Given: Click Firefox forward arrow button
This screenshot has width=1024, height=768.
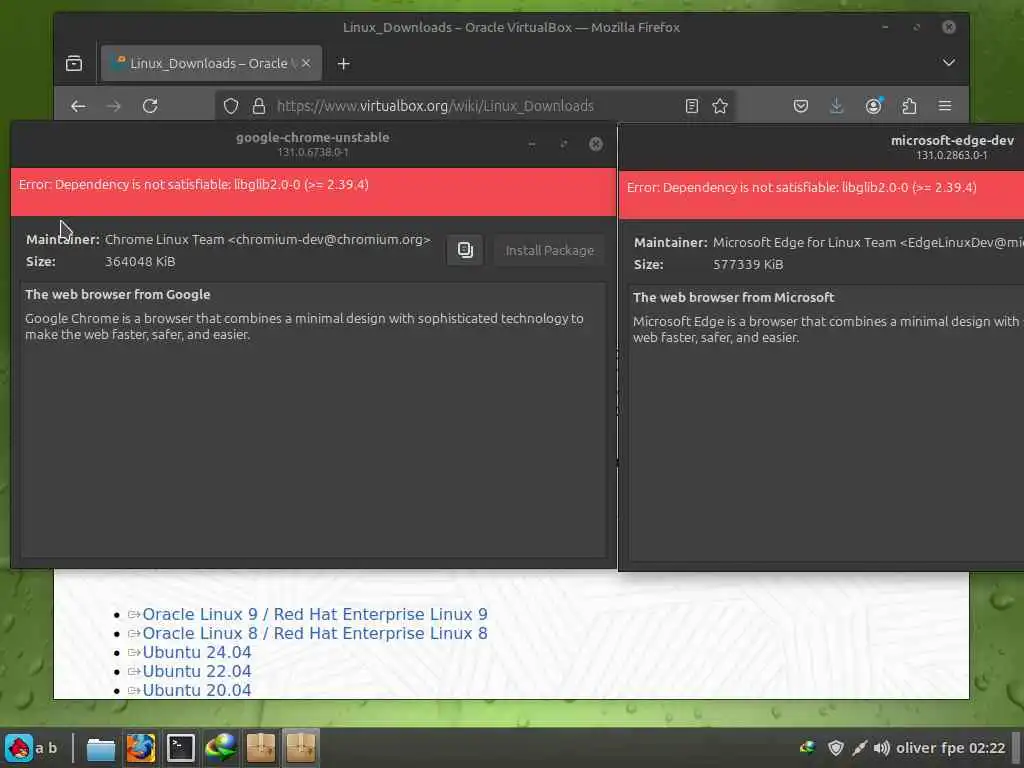Looking at the screenshot, I should (114, 106).
